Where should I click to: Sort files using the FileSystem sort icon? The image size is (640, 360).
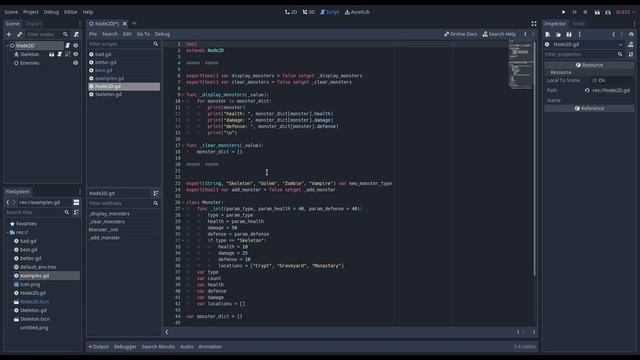pos(76,212)
